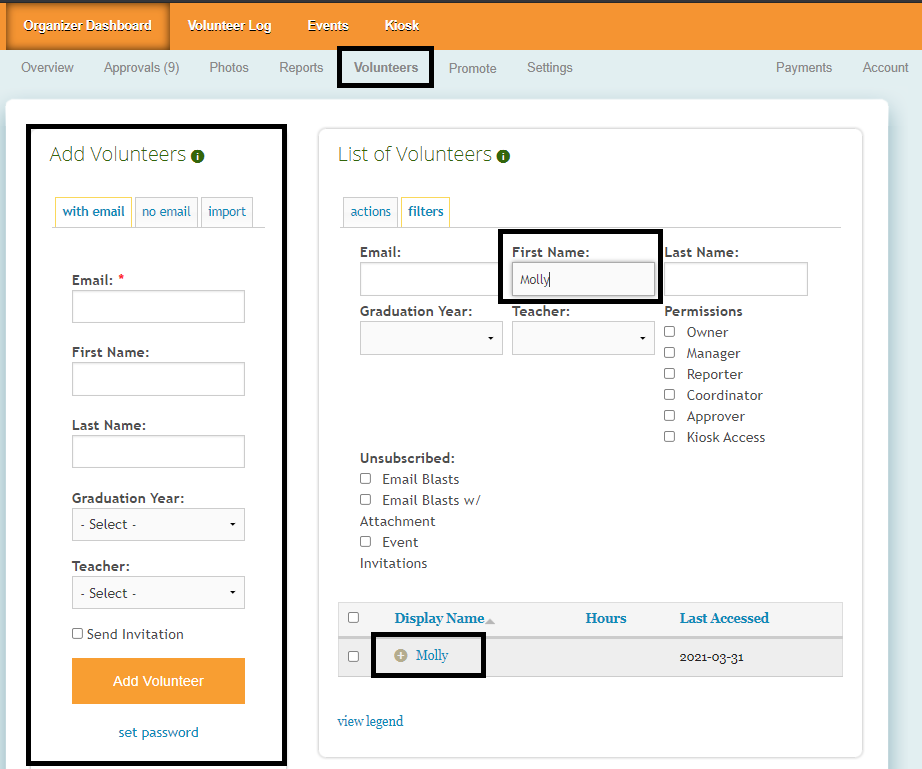922x769 pixels.
Task: Click Last Name field in Add Volunteers
Action: pos(158,452)
